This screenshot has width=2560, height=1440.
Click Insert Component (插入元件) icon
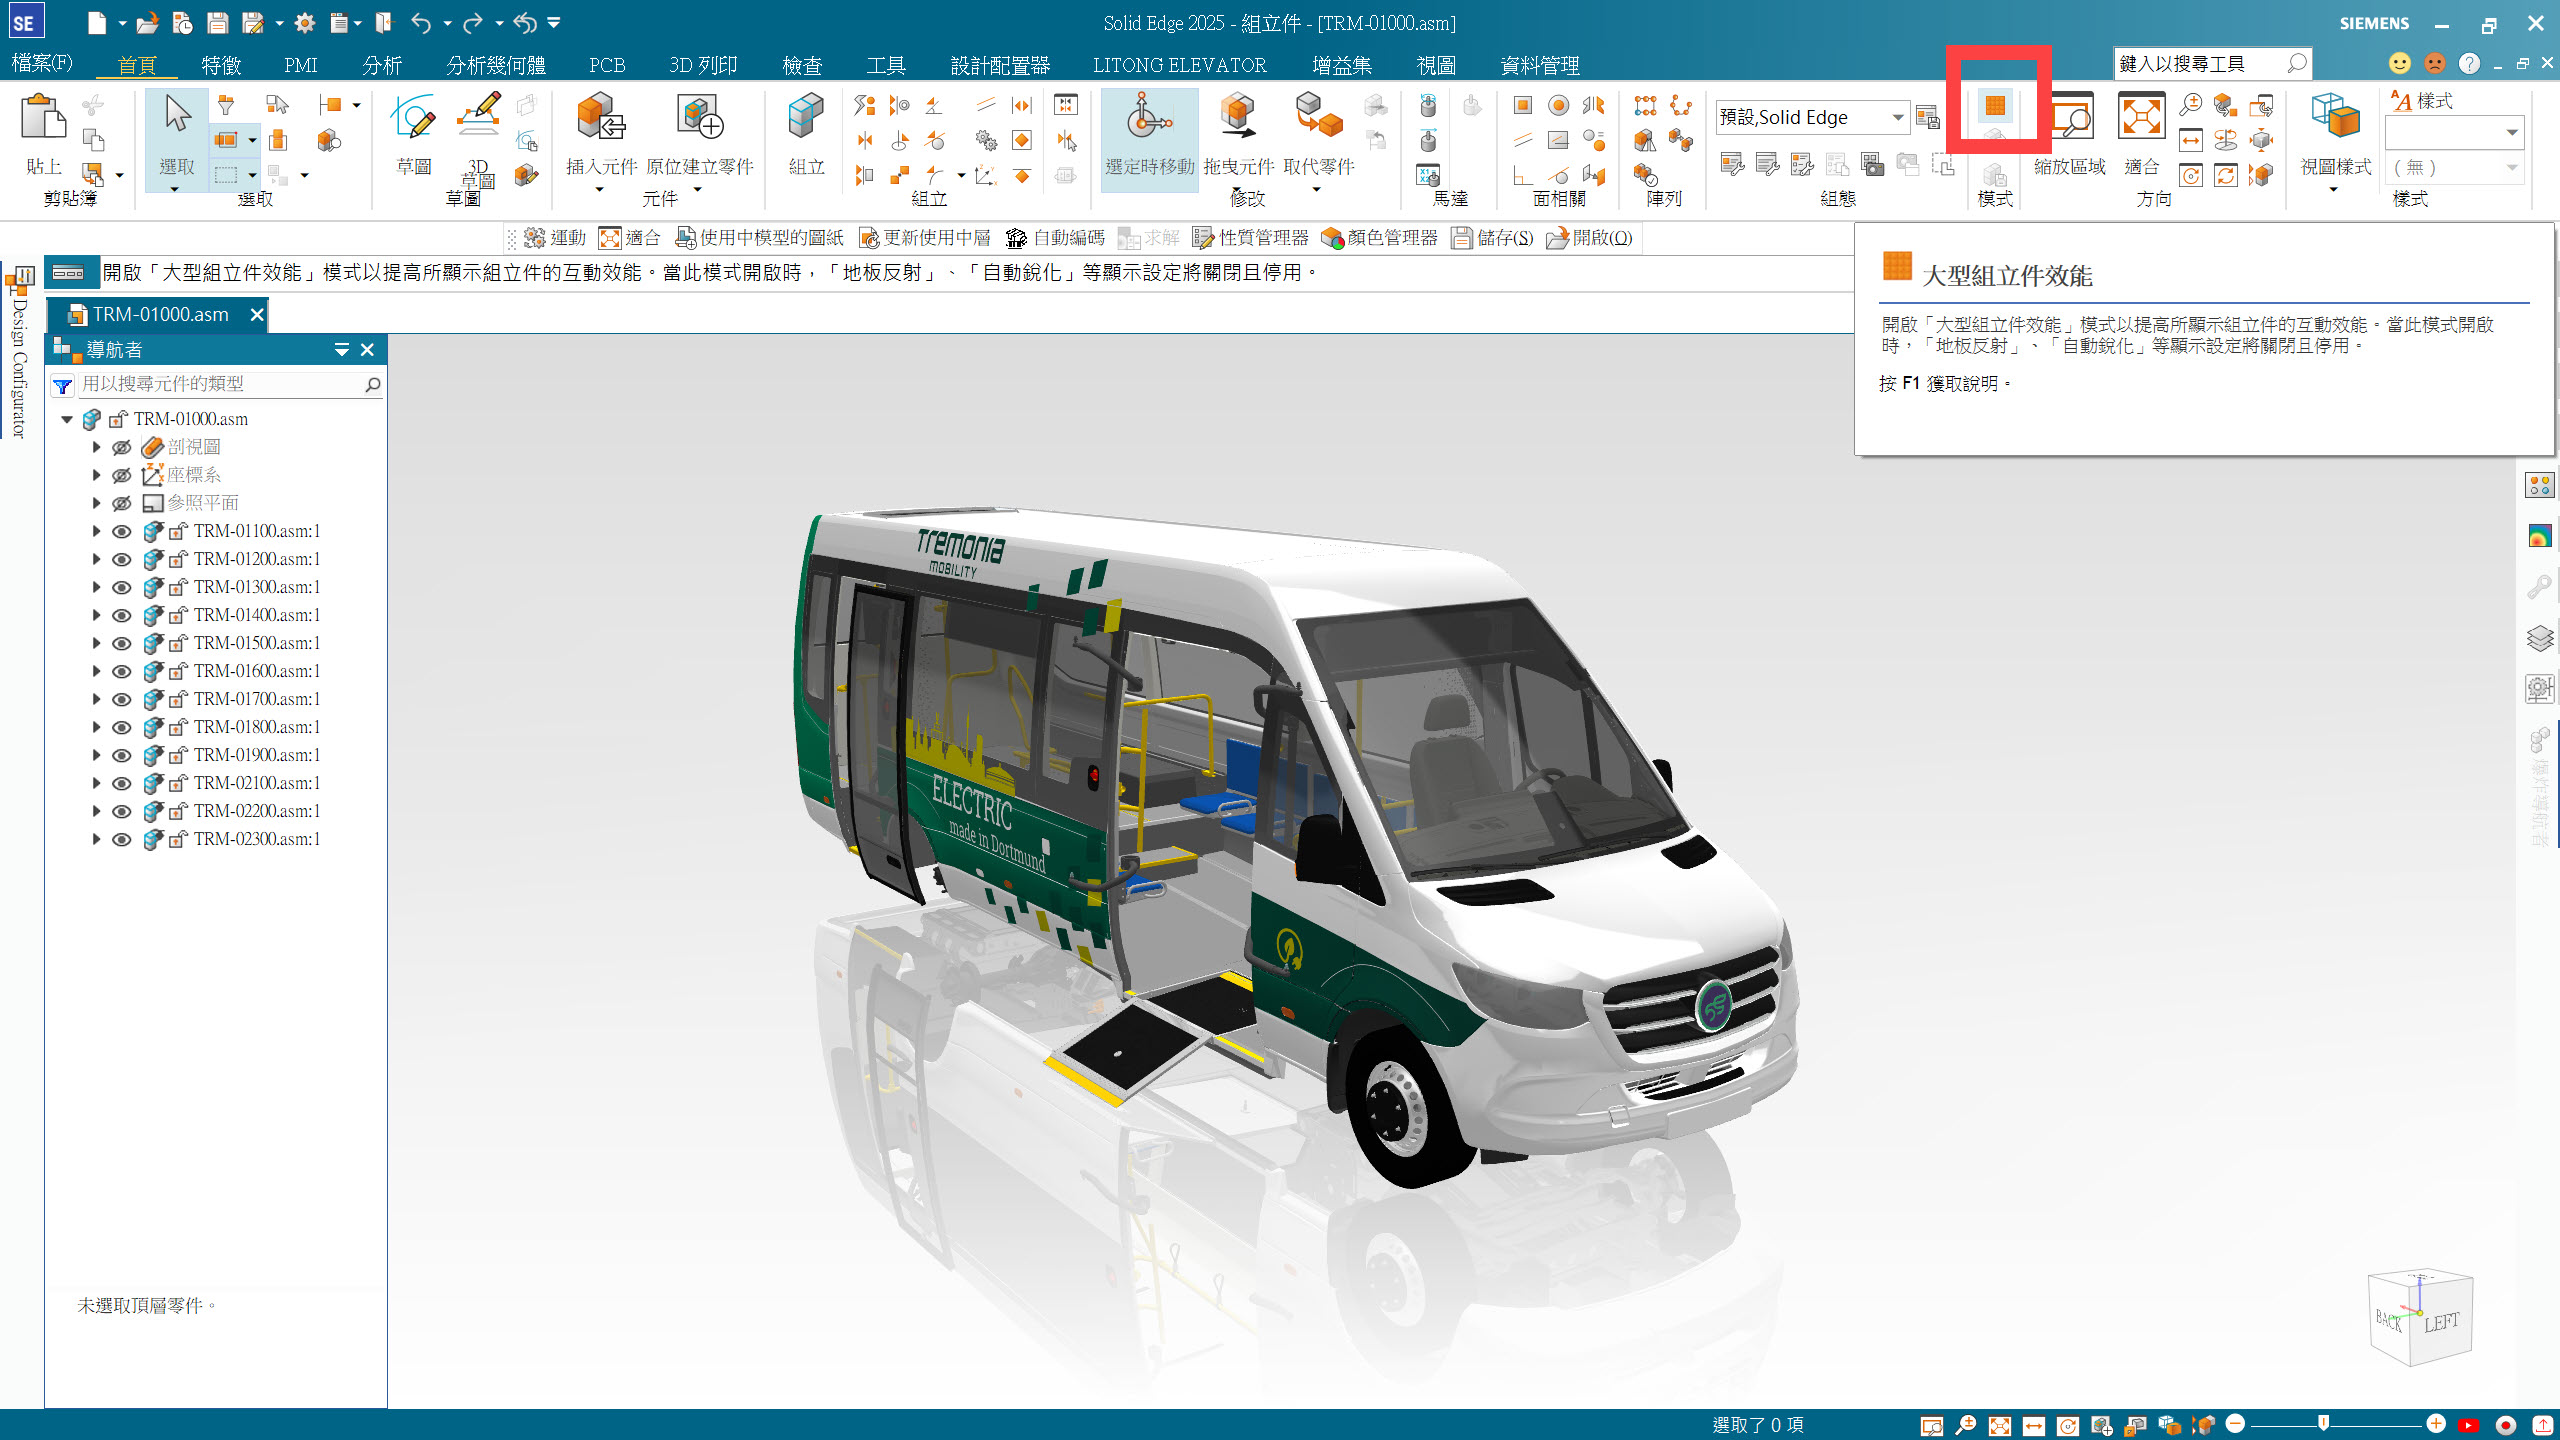[x=601, y=116]
